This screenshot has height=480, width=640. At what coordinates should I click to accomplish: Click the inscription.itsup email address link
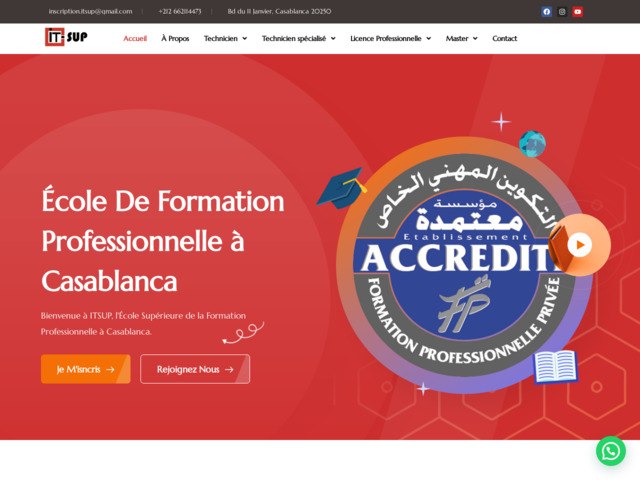(x=90, y=11)
